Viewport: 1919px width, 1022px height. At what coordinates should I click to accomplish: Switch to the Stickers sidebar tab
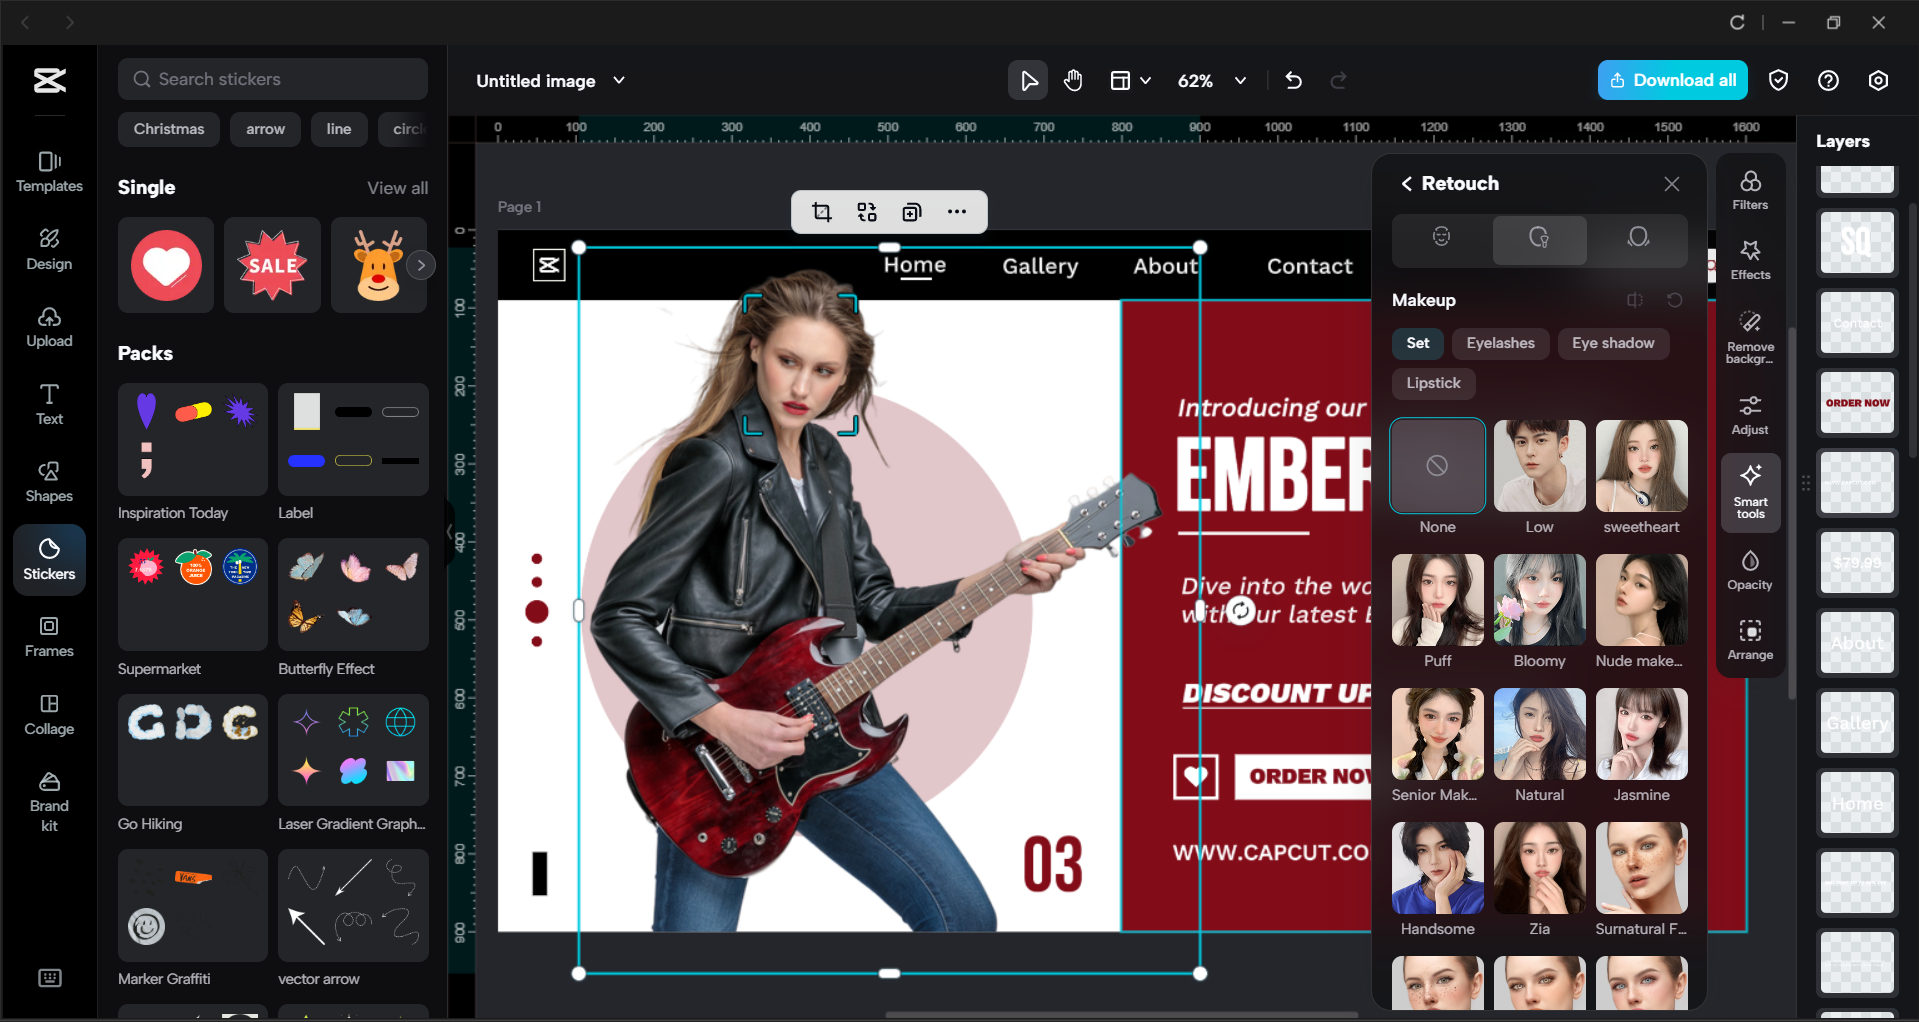click(48, 559)
